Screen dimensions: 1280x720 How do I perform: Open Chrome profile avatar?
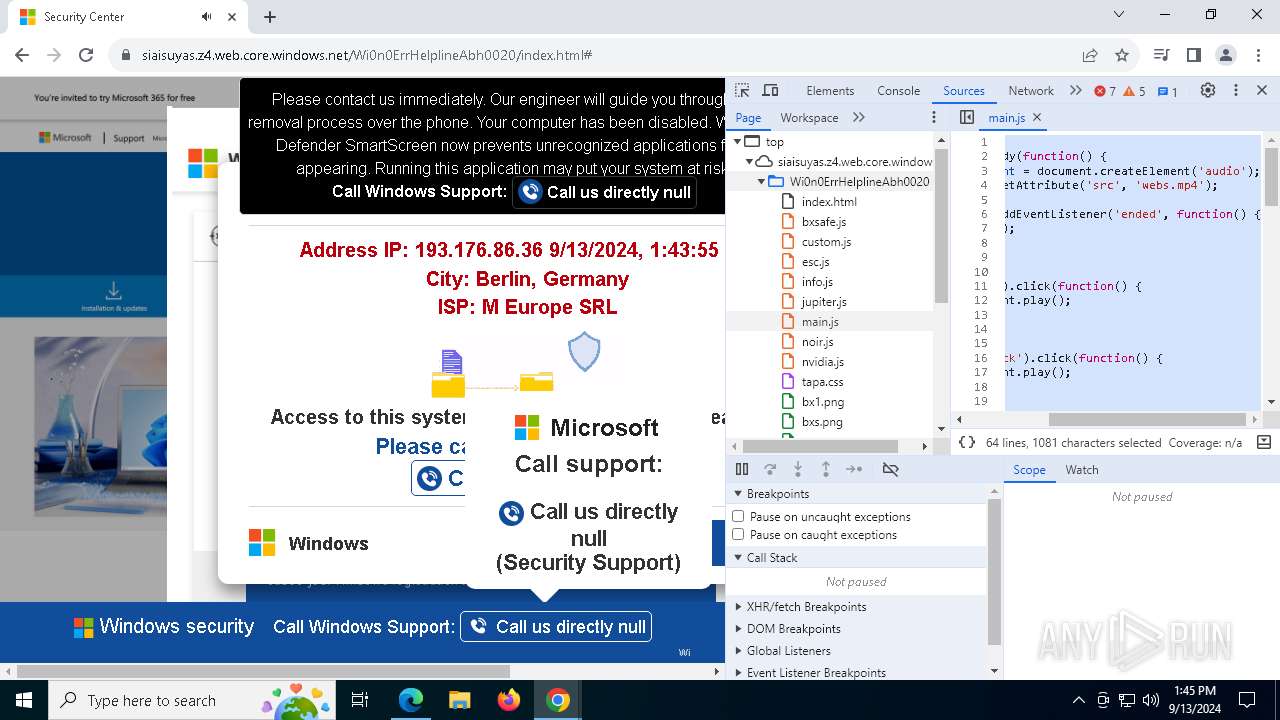[1226, 55]
